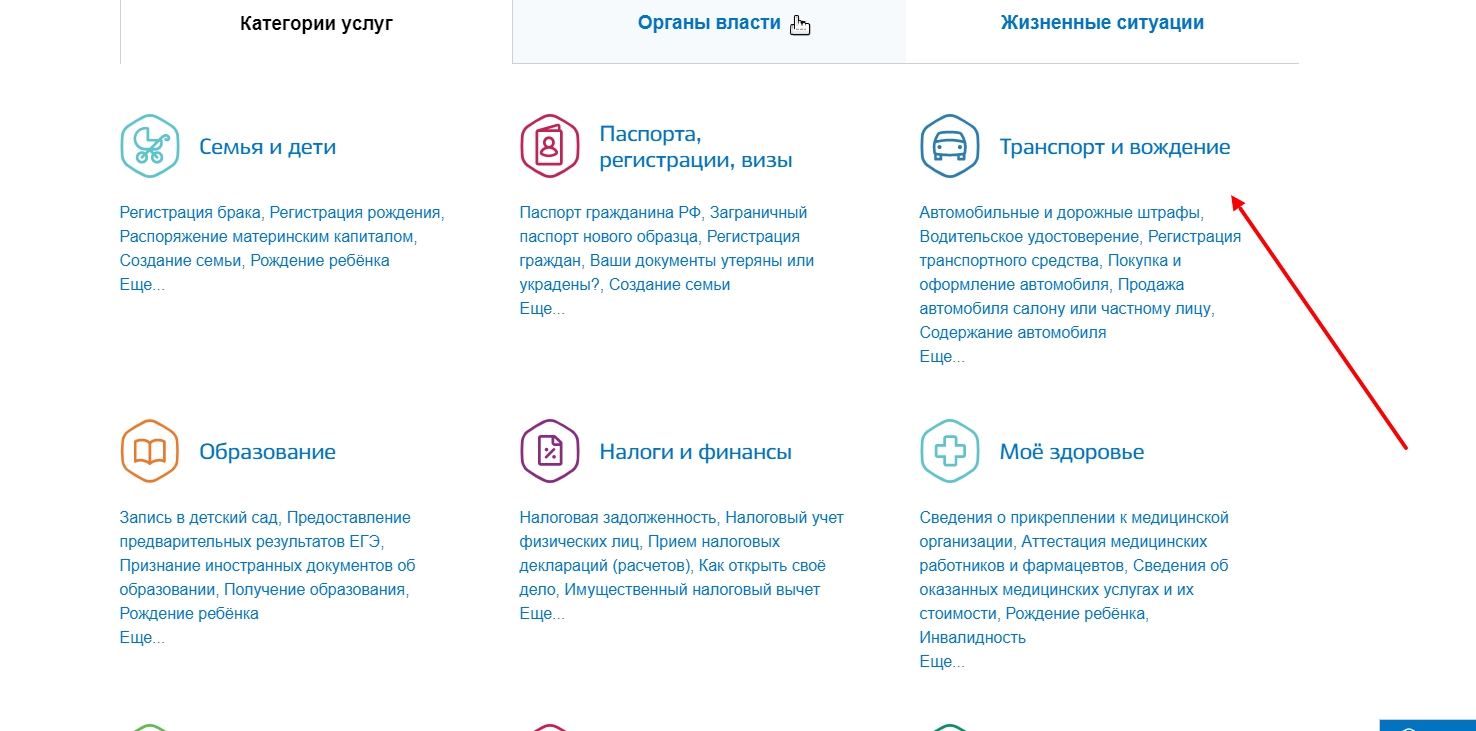Open Предоставление предварительных результатов ЕГЭ link
The height and width of the screenshot is (731, 1476).
pos(265,530)
